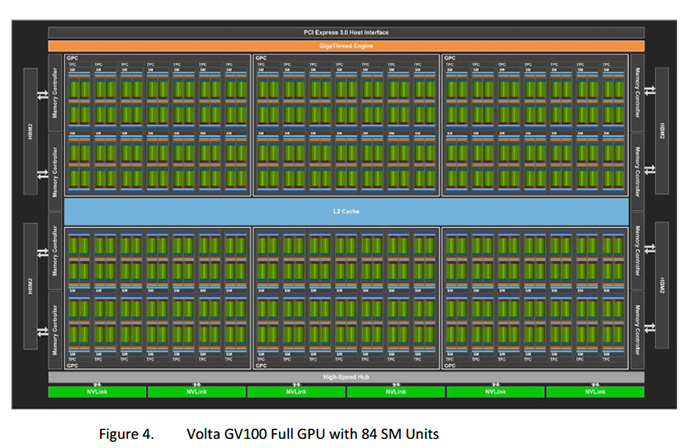This screenshot has height=448, width=700.
Task: Click the rightmost green NVLink block
Action: 595,392
